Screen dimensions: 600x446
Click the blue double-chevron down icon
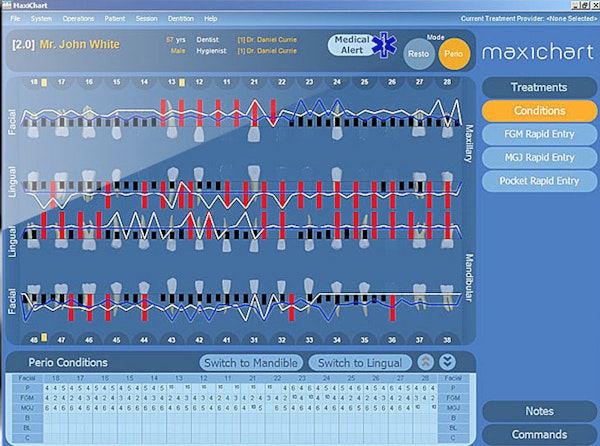point(447,362)
